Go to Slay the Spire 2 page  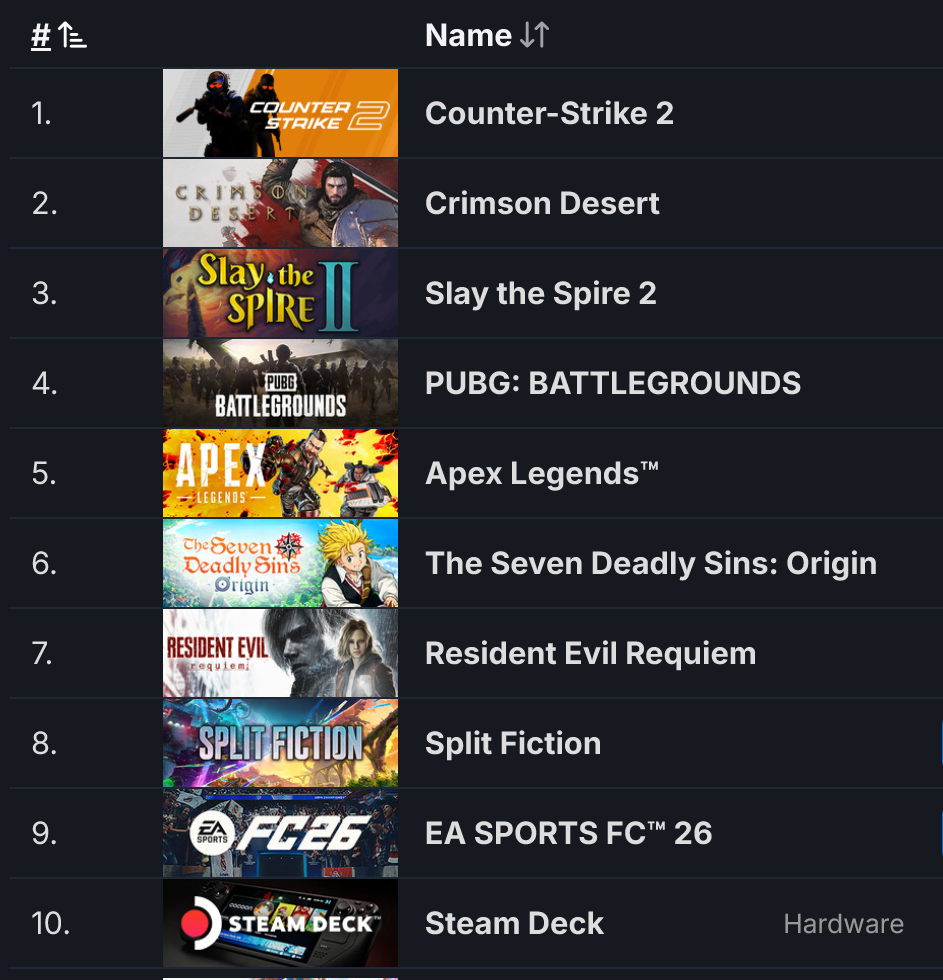(x=541, y=293)
